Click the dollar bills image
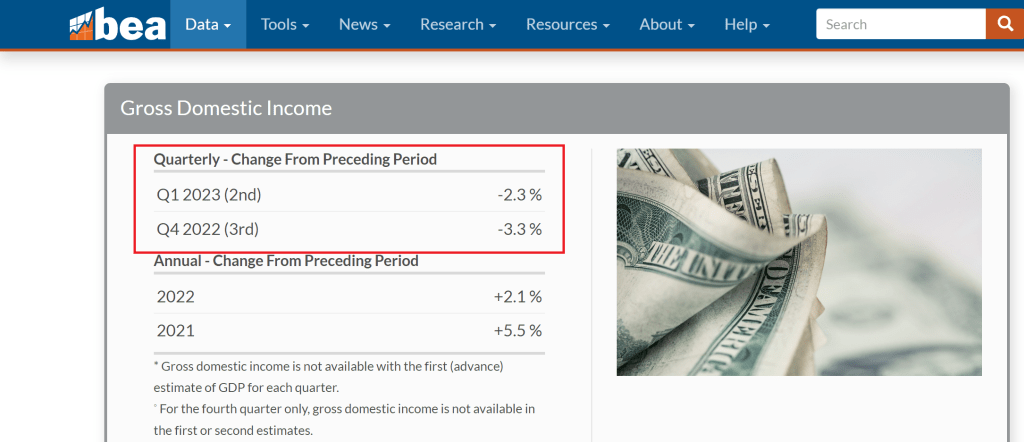Viewport: 1024px width, 442px height. pyautogui.click(x=799, y=262)
